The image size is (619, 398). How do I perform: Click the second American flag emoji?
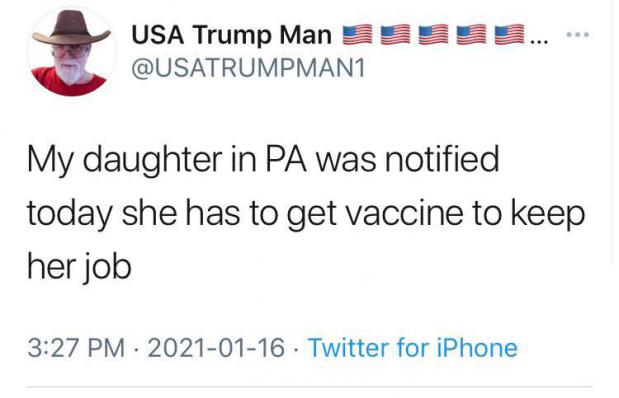(396, 35)
